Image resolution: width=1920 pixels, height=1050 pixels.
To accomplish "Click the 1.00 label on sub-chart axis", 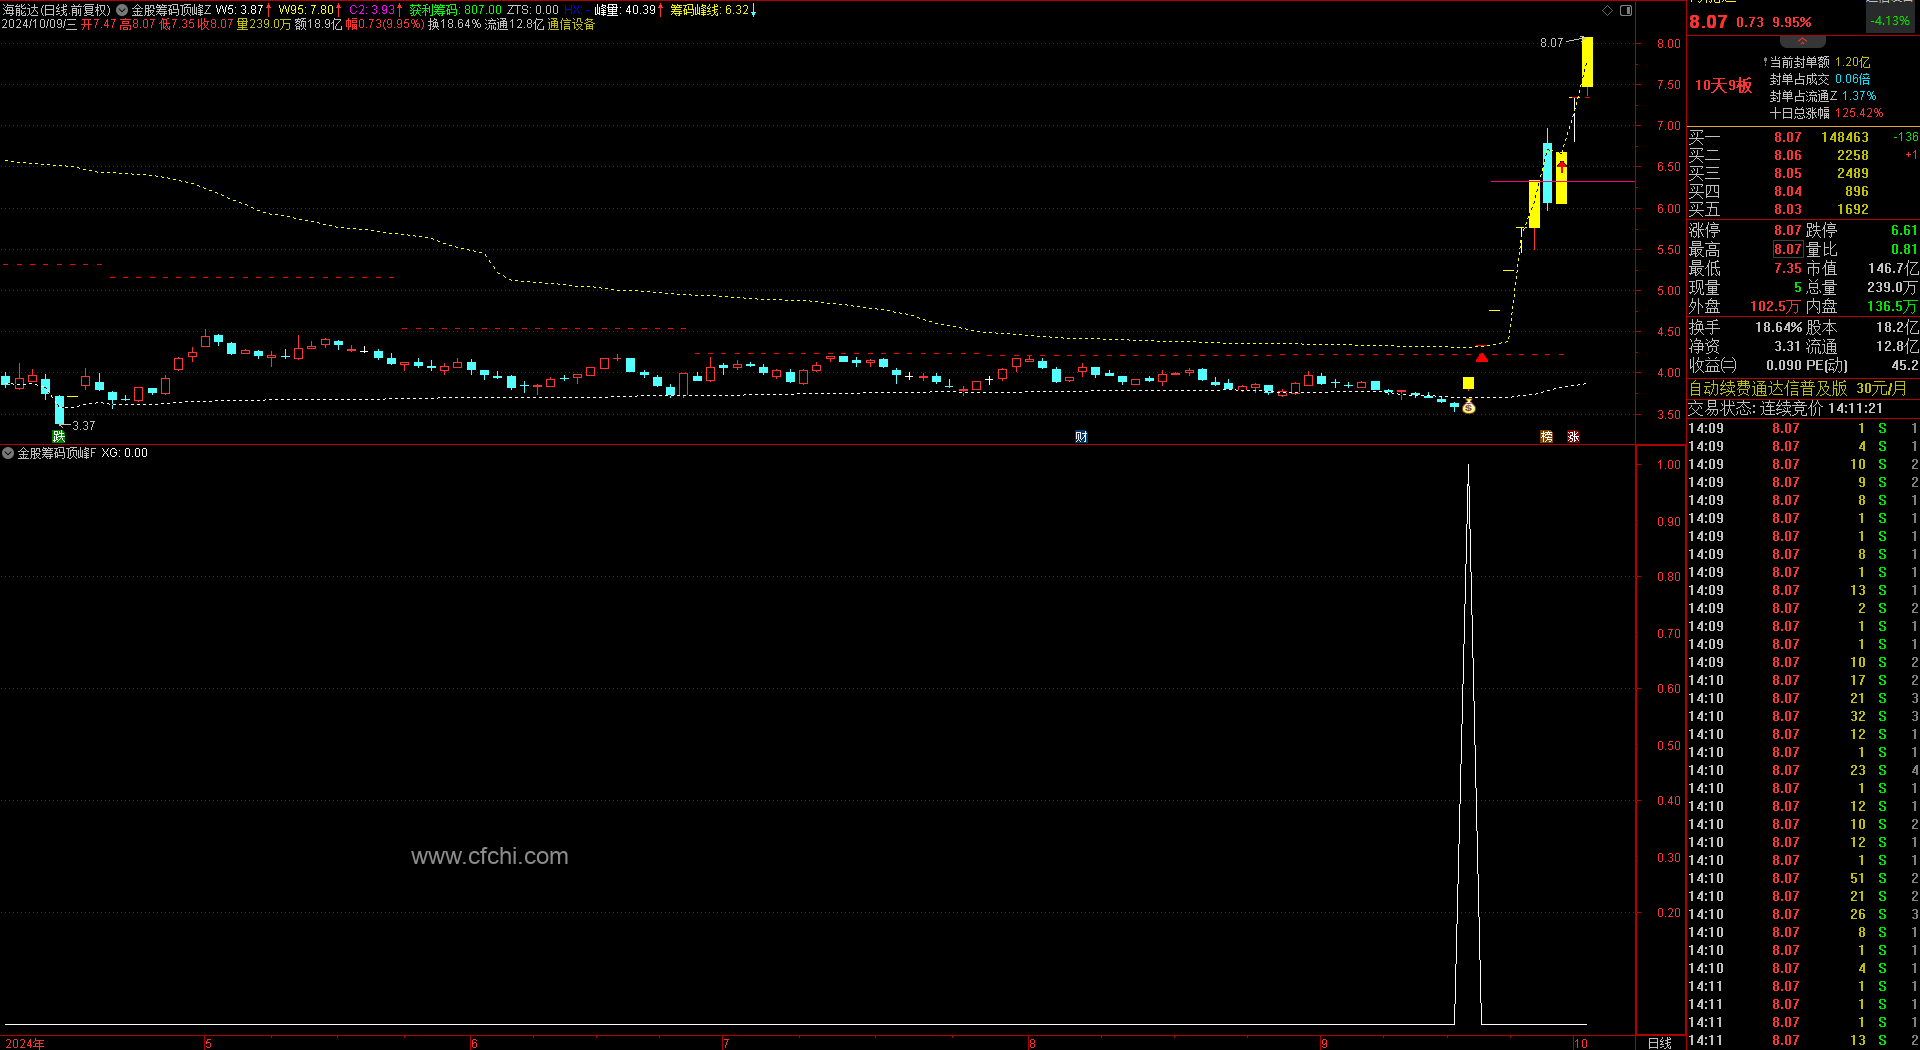I will [1668, 465].
